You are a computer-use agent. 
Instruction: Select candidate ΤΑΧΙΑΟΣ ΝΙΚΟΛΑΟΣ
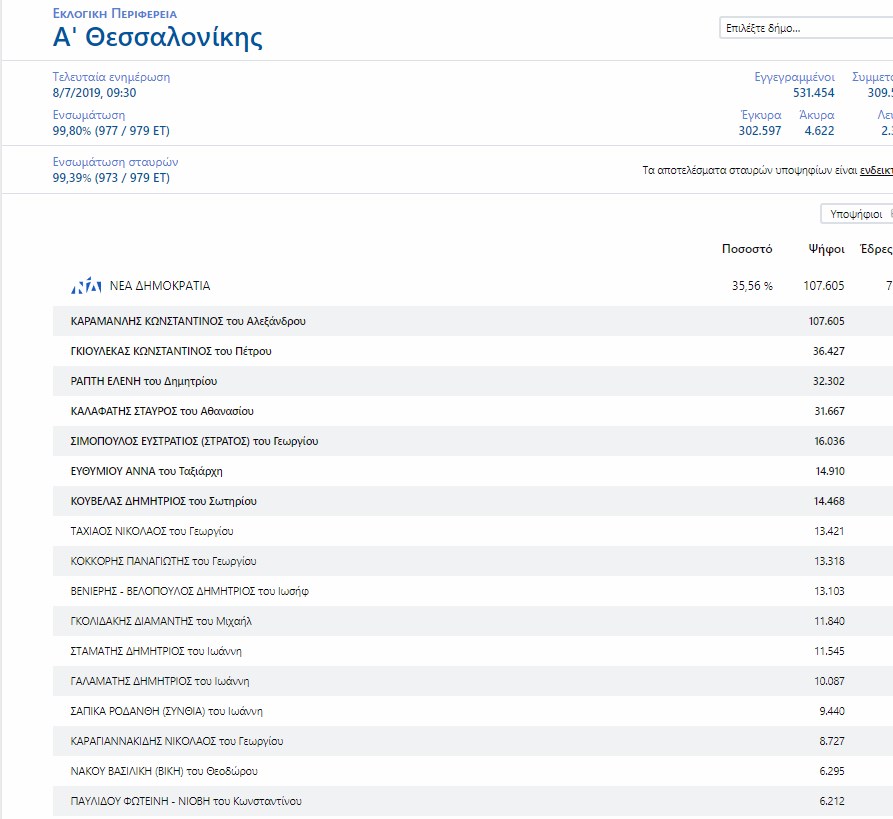(x=152, y=531)
